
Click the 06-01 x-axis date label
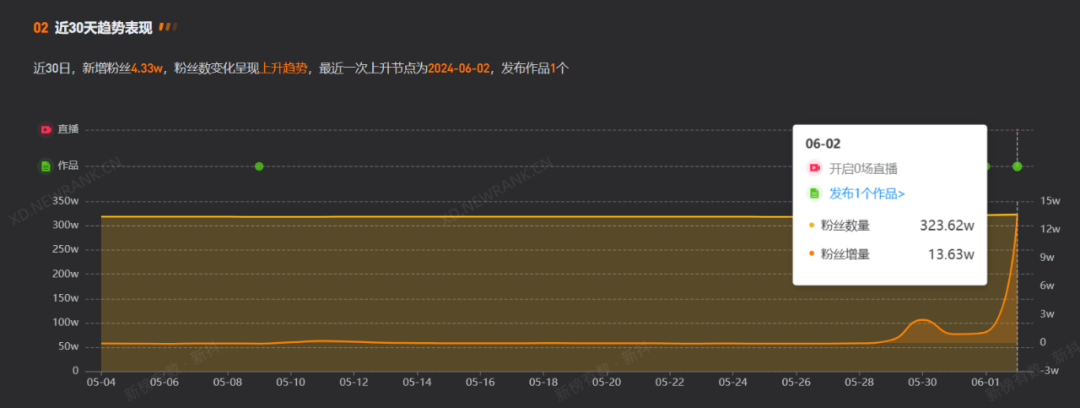(x=985, y=381)
